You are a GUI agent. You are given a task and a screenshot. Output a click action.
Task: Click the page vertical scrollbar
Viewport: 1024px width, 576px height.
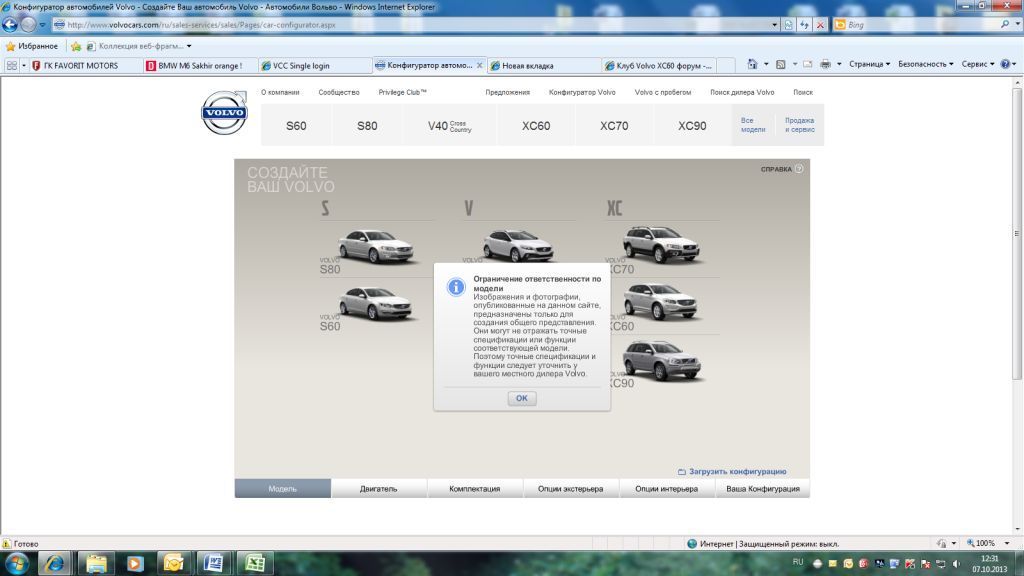[1017, 233]
